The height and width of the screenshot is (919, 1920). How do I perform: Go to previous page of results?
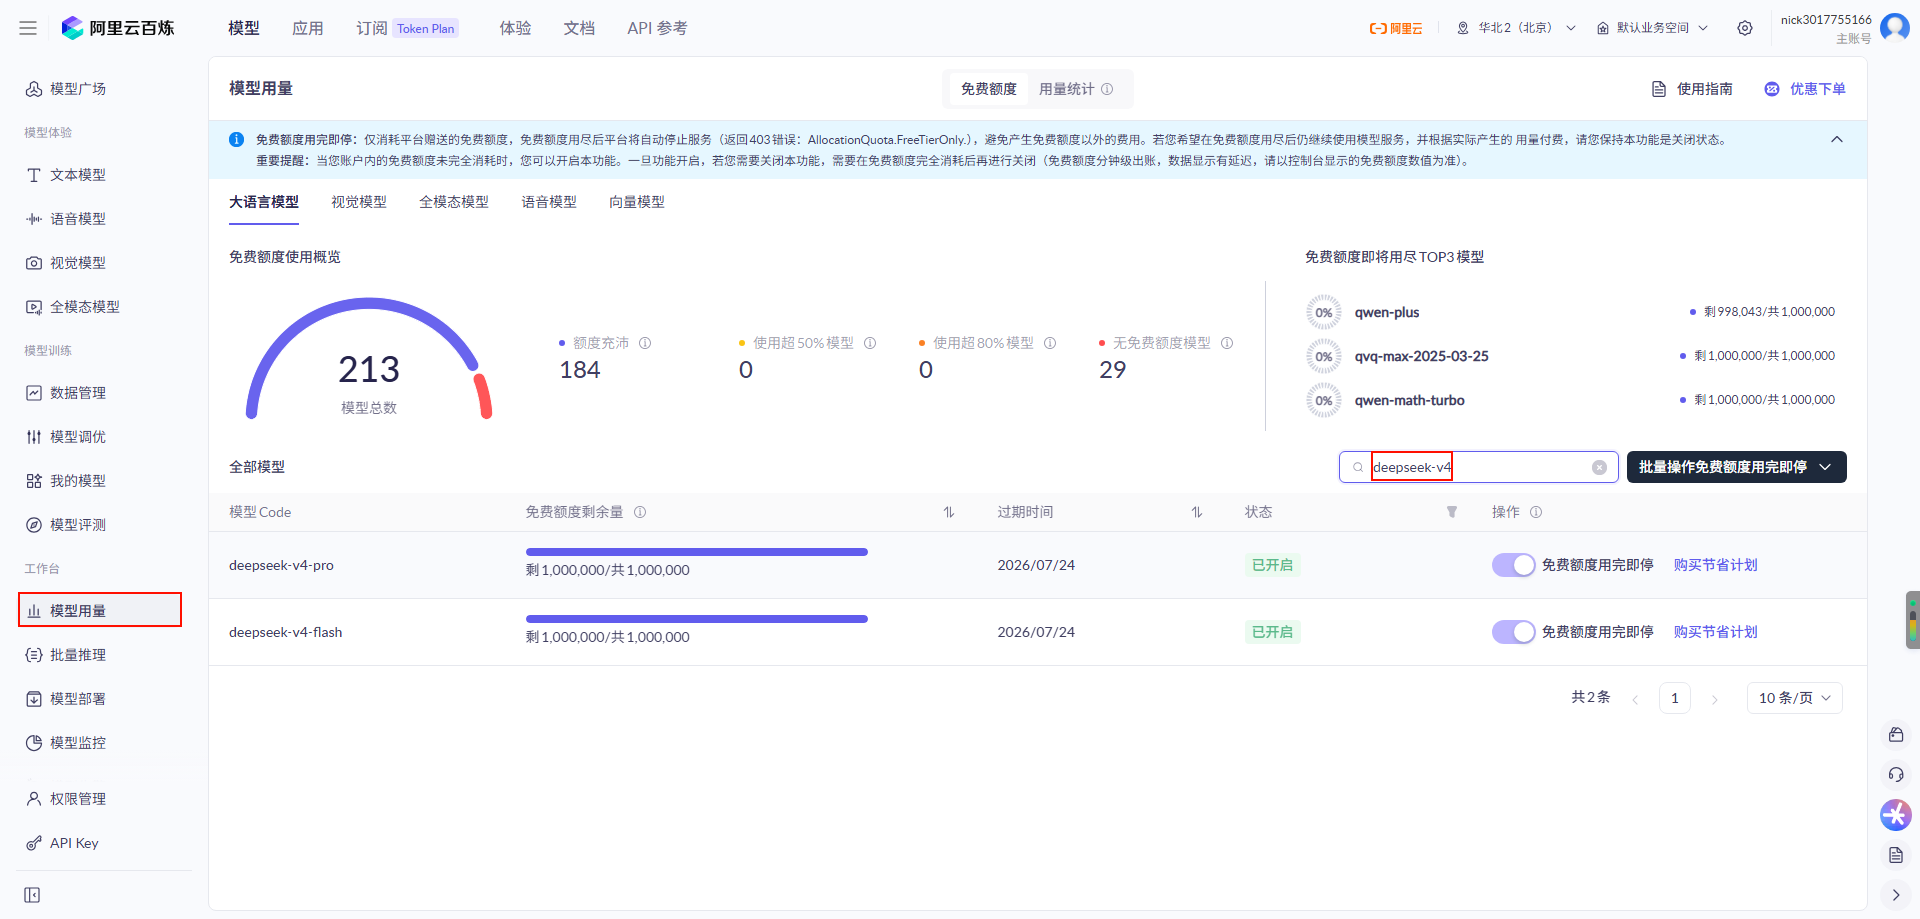1635,699
